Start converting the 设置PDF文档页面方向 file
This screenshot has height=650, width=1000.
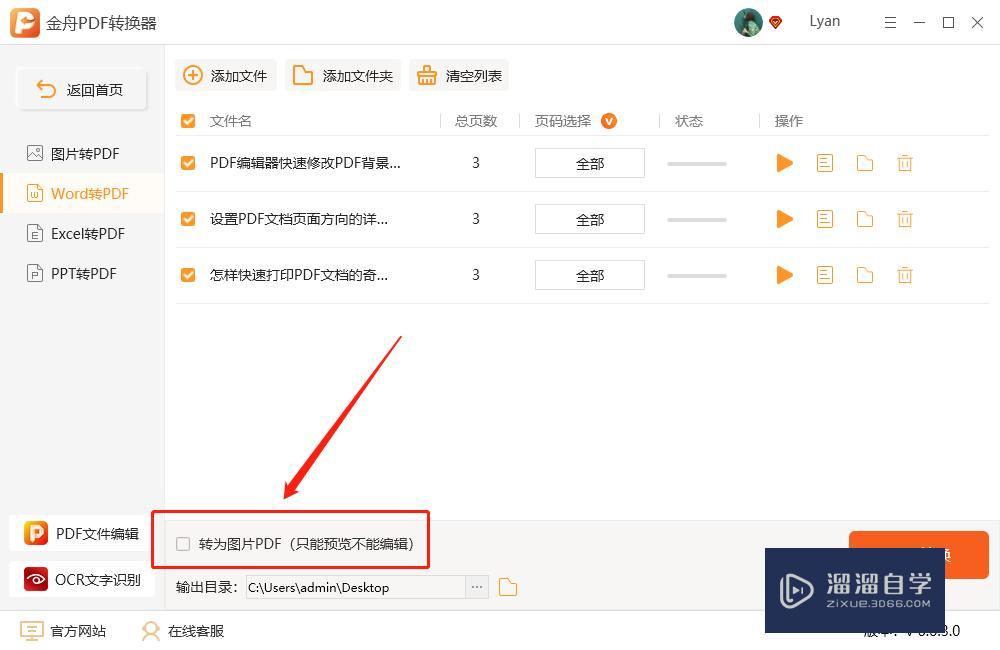pyautogui.click(x=784, y=219)
